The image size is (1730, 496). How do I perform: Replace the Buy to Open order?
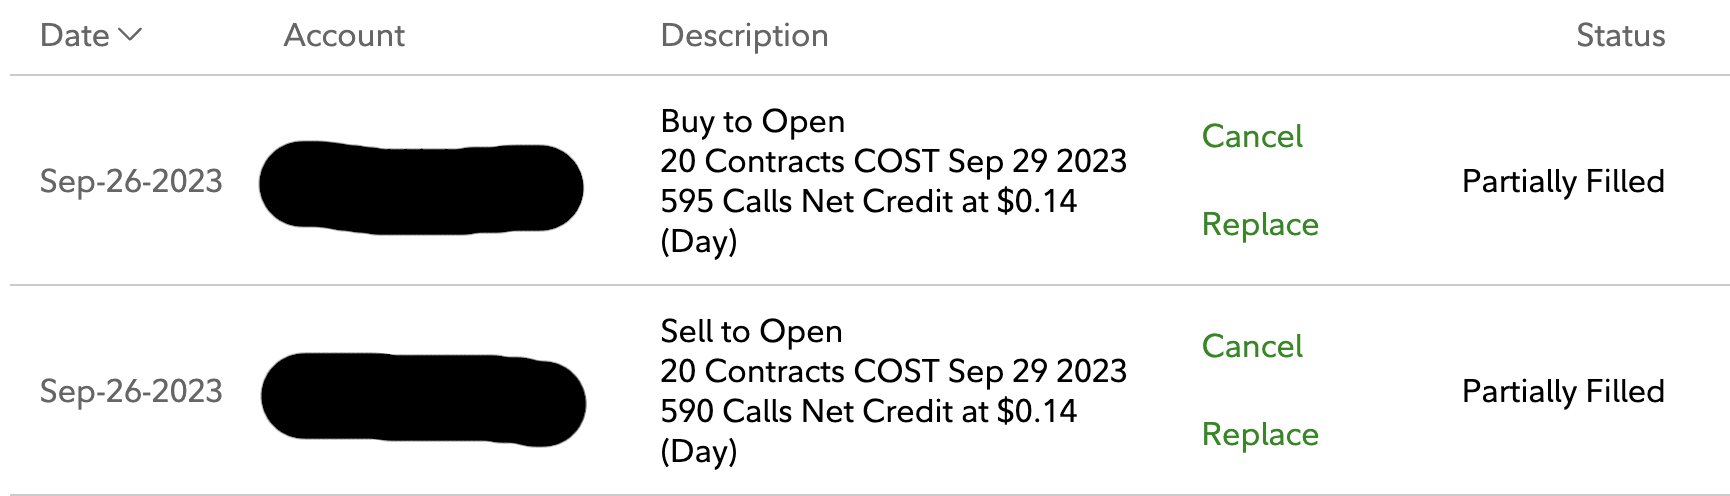(x=1260, y=224)
